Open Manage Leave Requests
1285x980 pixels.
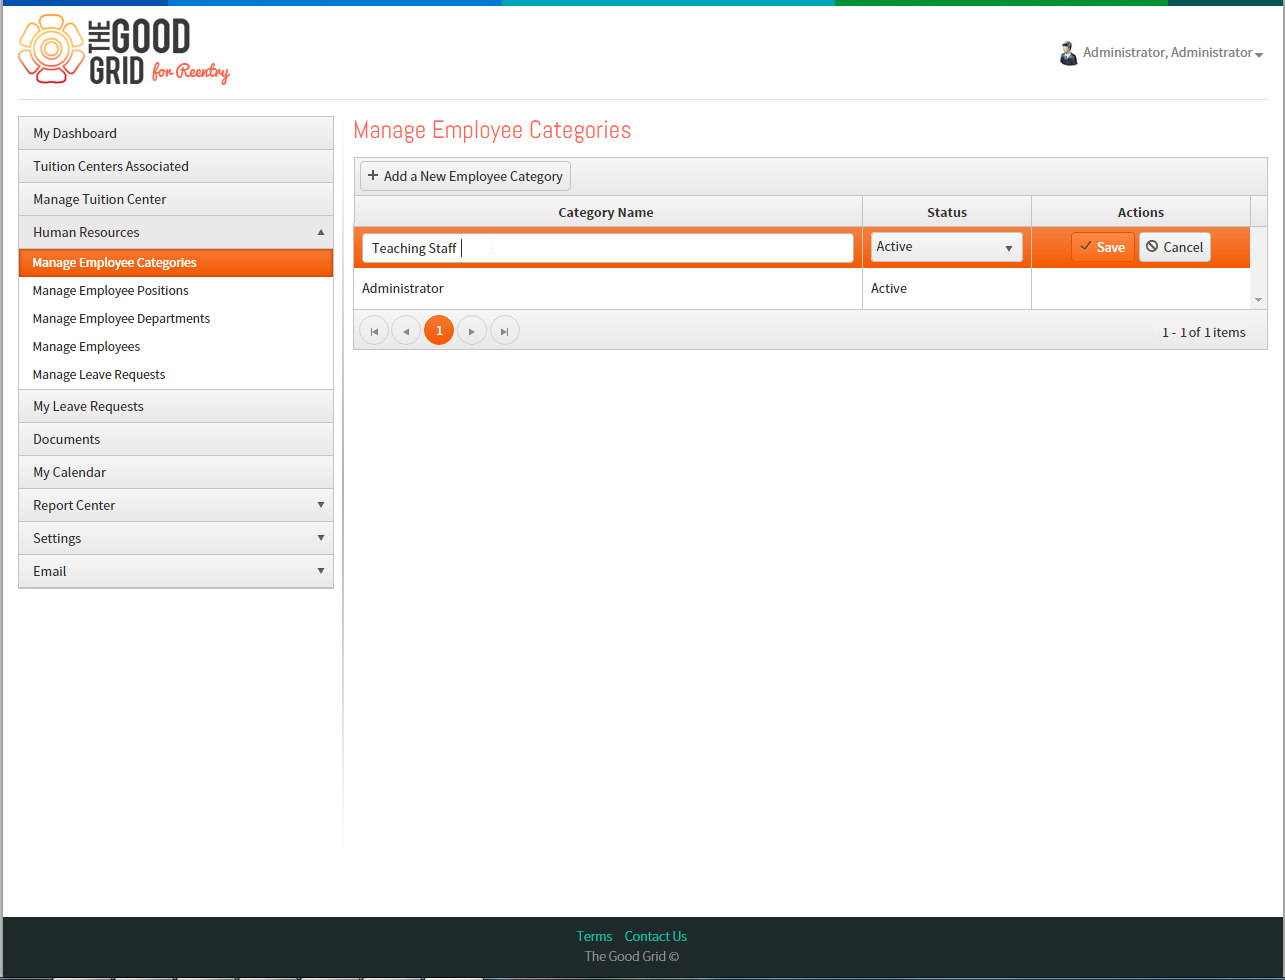(99, 375)
